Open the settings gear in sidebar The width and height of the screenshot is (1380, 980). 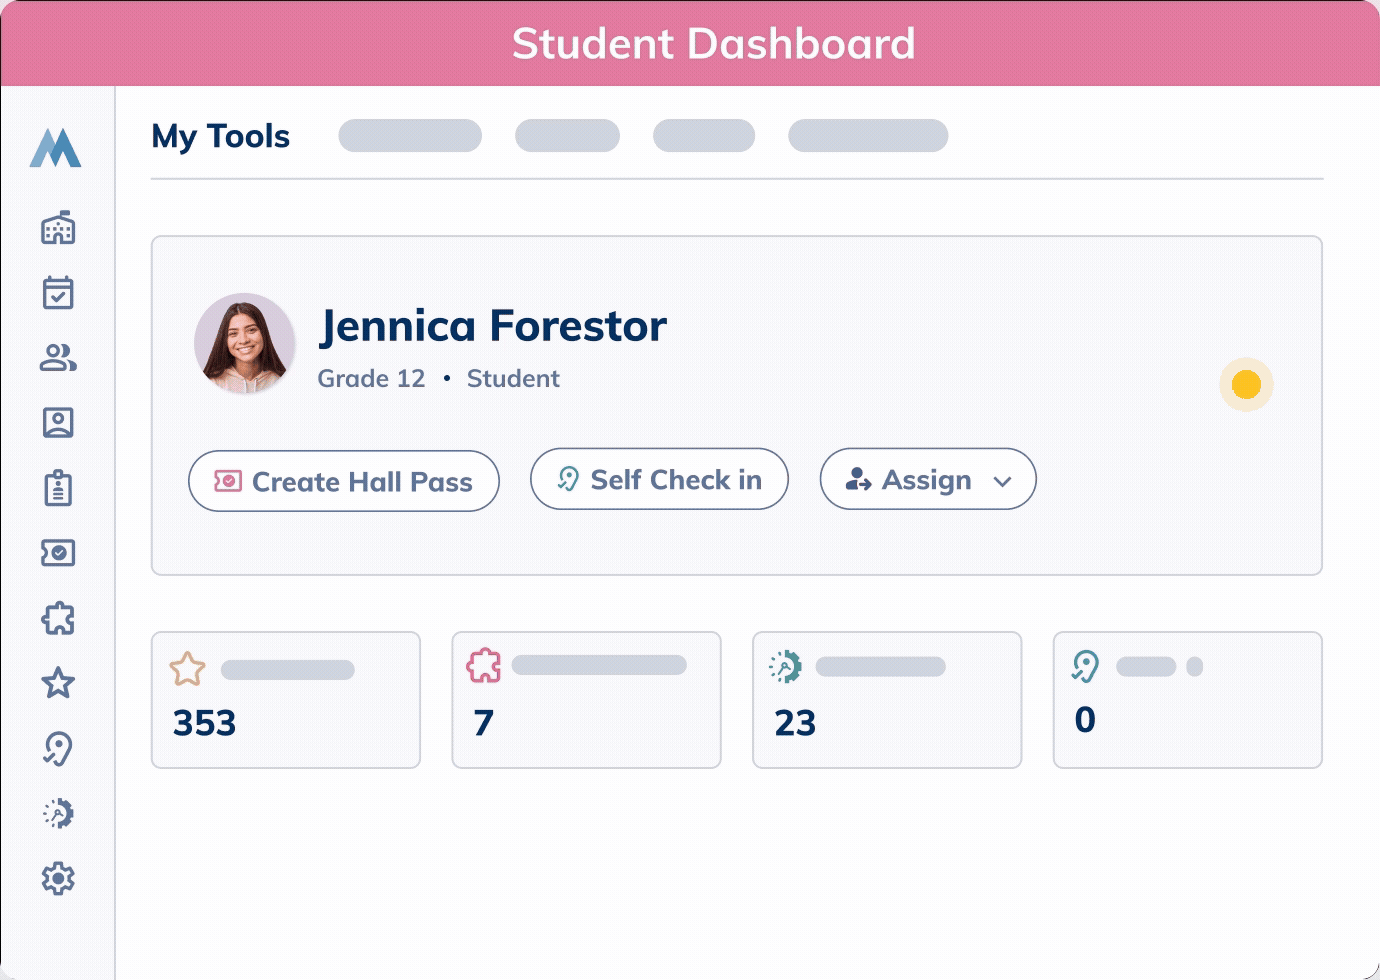click(x=58, y=878)
